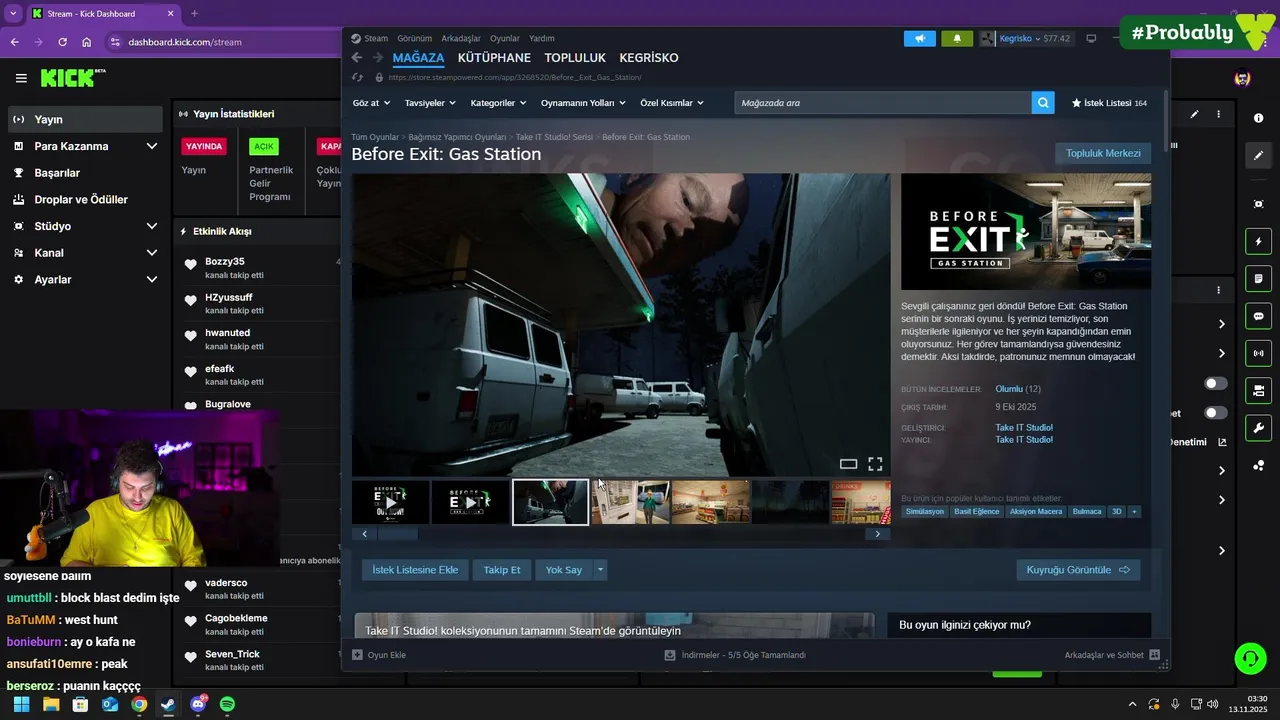Open Tavsiyeler dropdown in Steam store

coord(430,103)
